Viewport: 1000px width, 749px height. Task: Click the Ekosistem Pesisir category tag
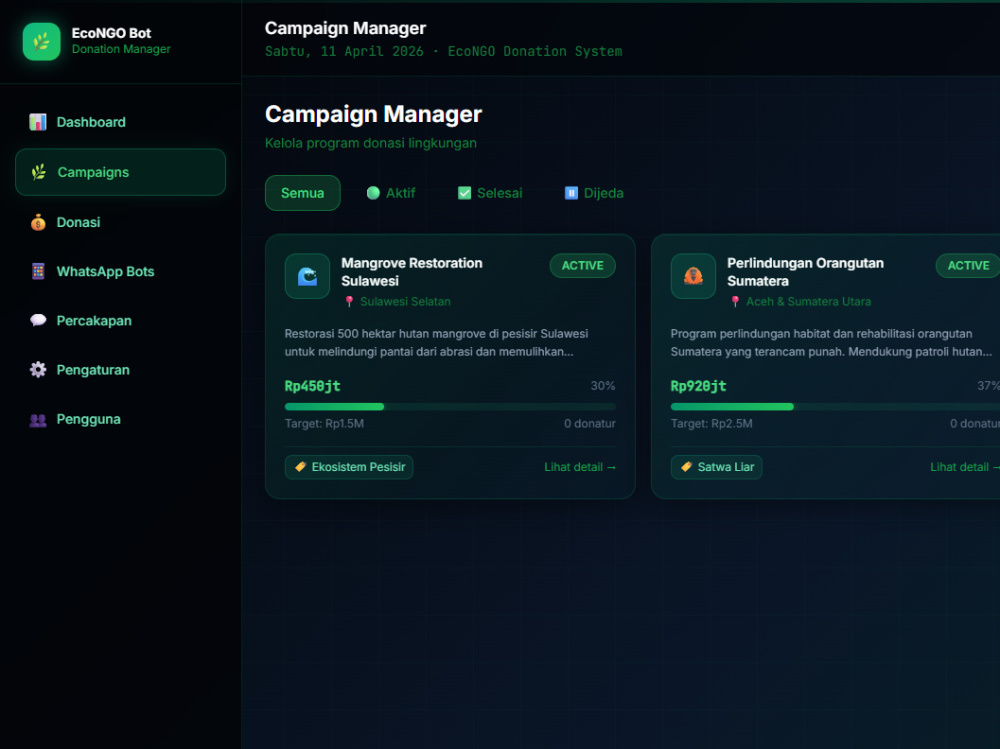coord(349,467)
